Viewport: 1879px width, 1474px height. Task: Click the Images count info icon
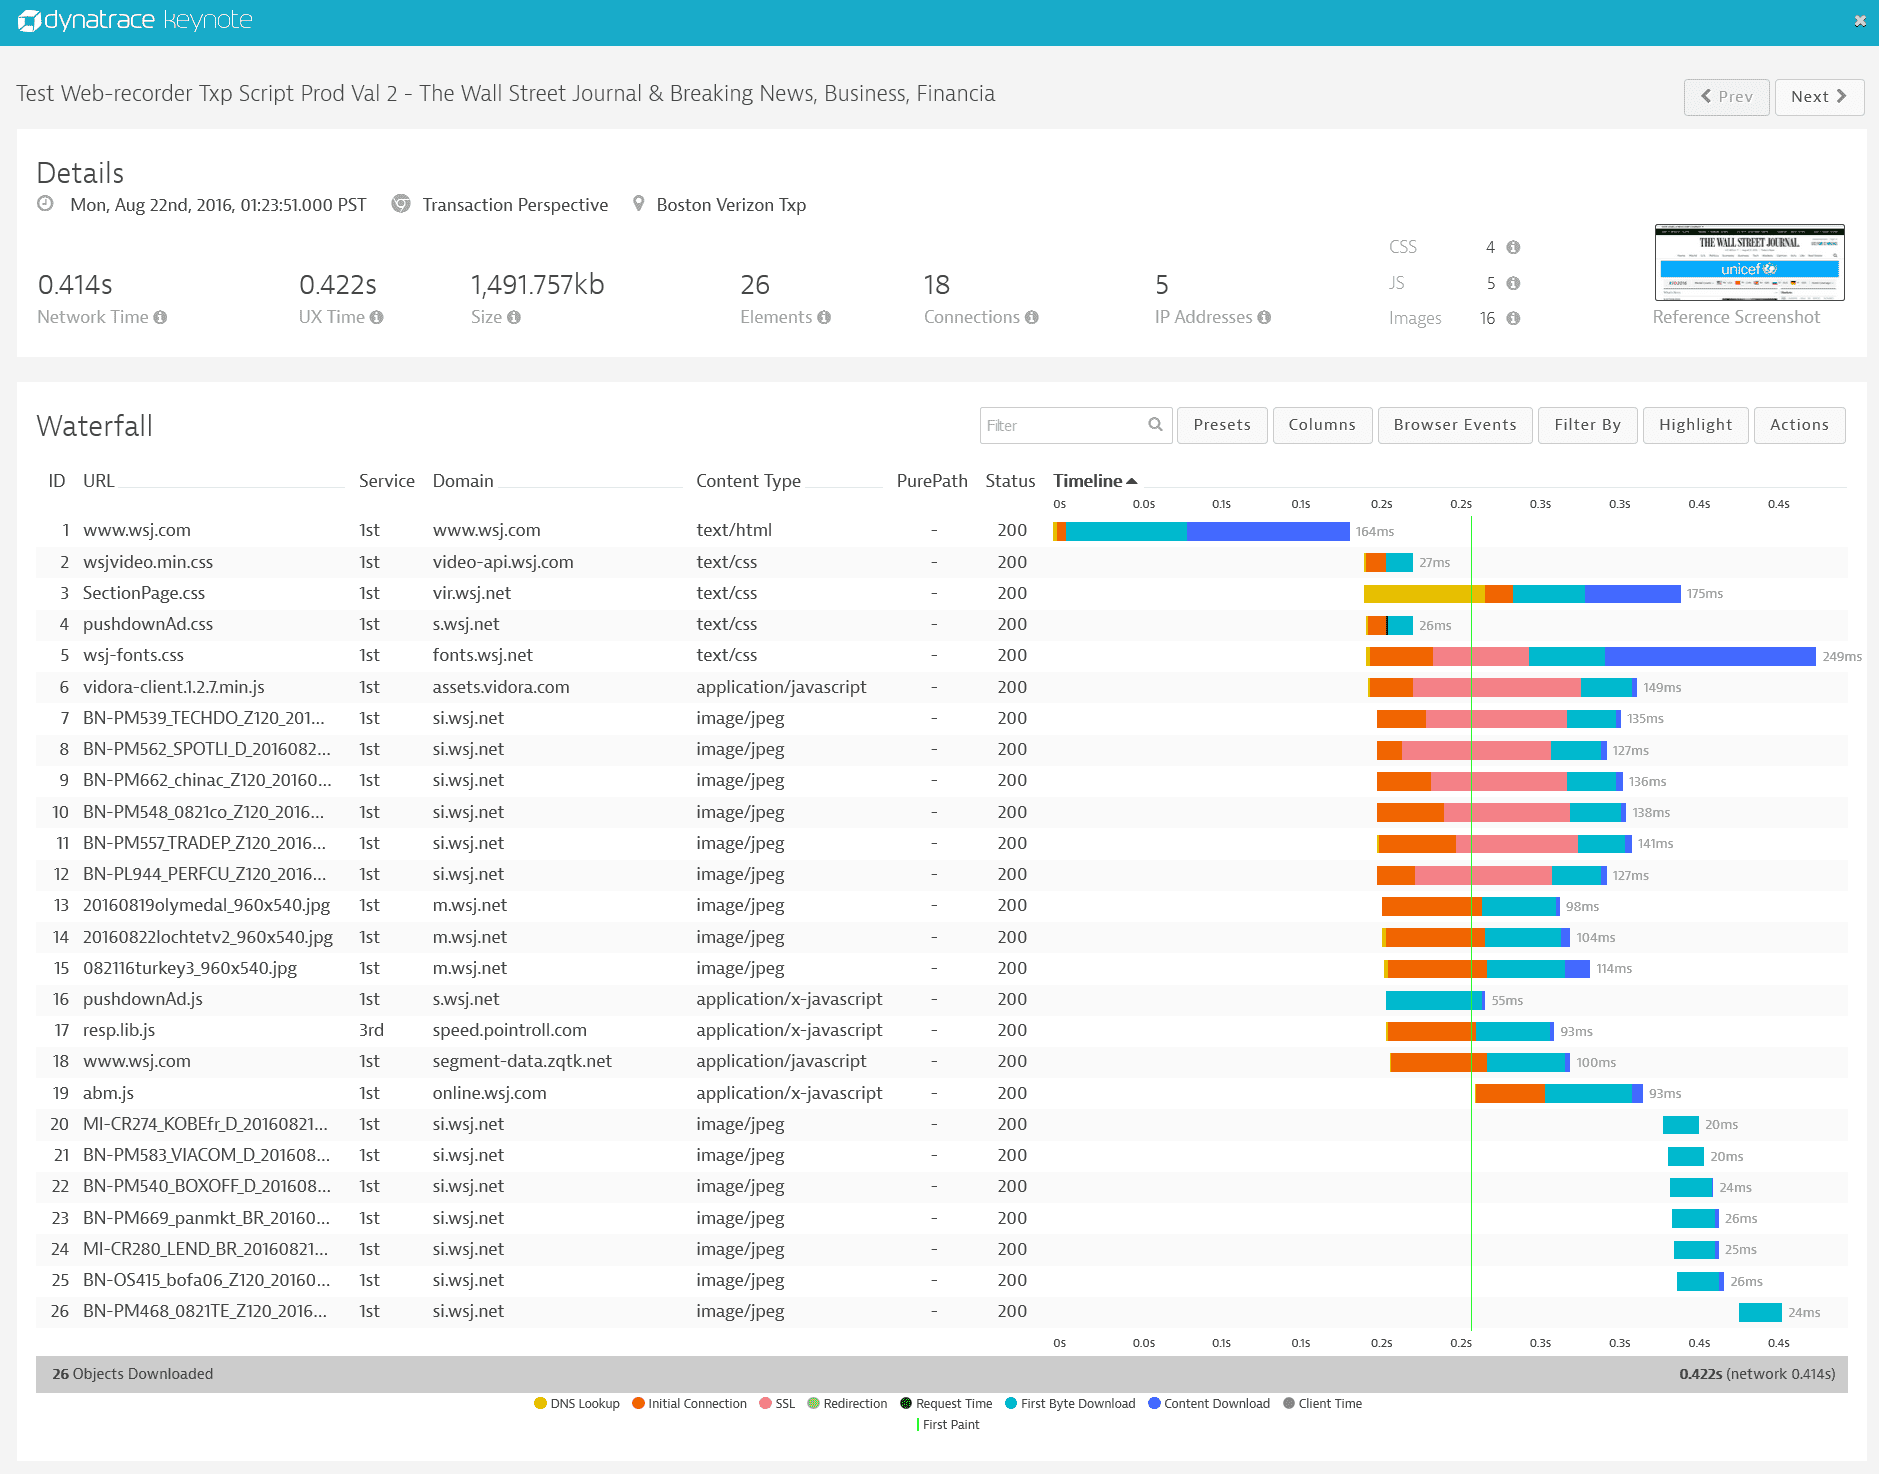coord(1513,318)
